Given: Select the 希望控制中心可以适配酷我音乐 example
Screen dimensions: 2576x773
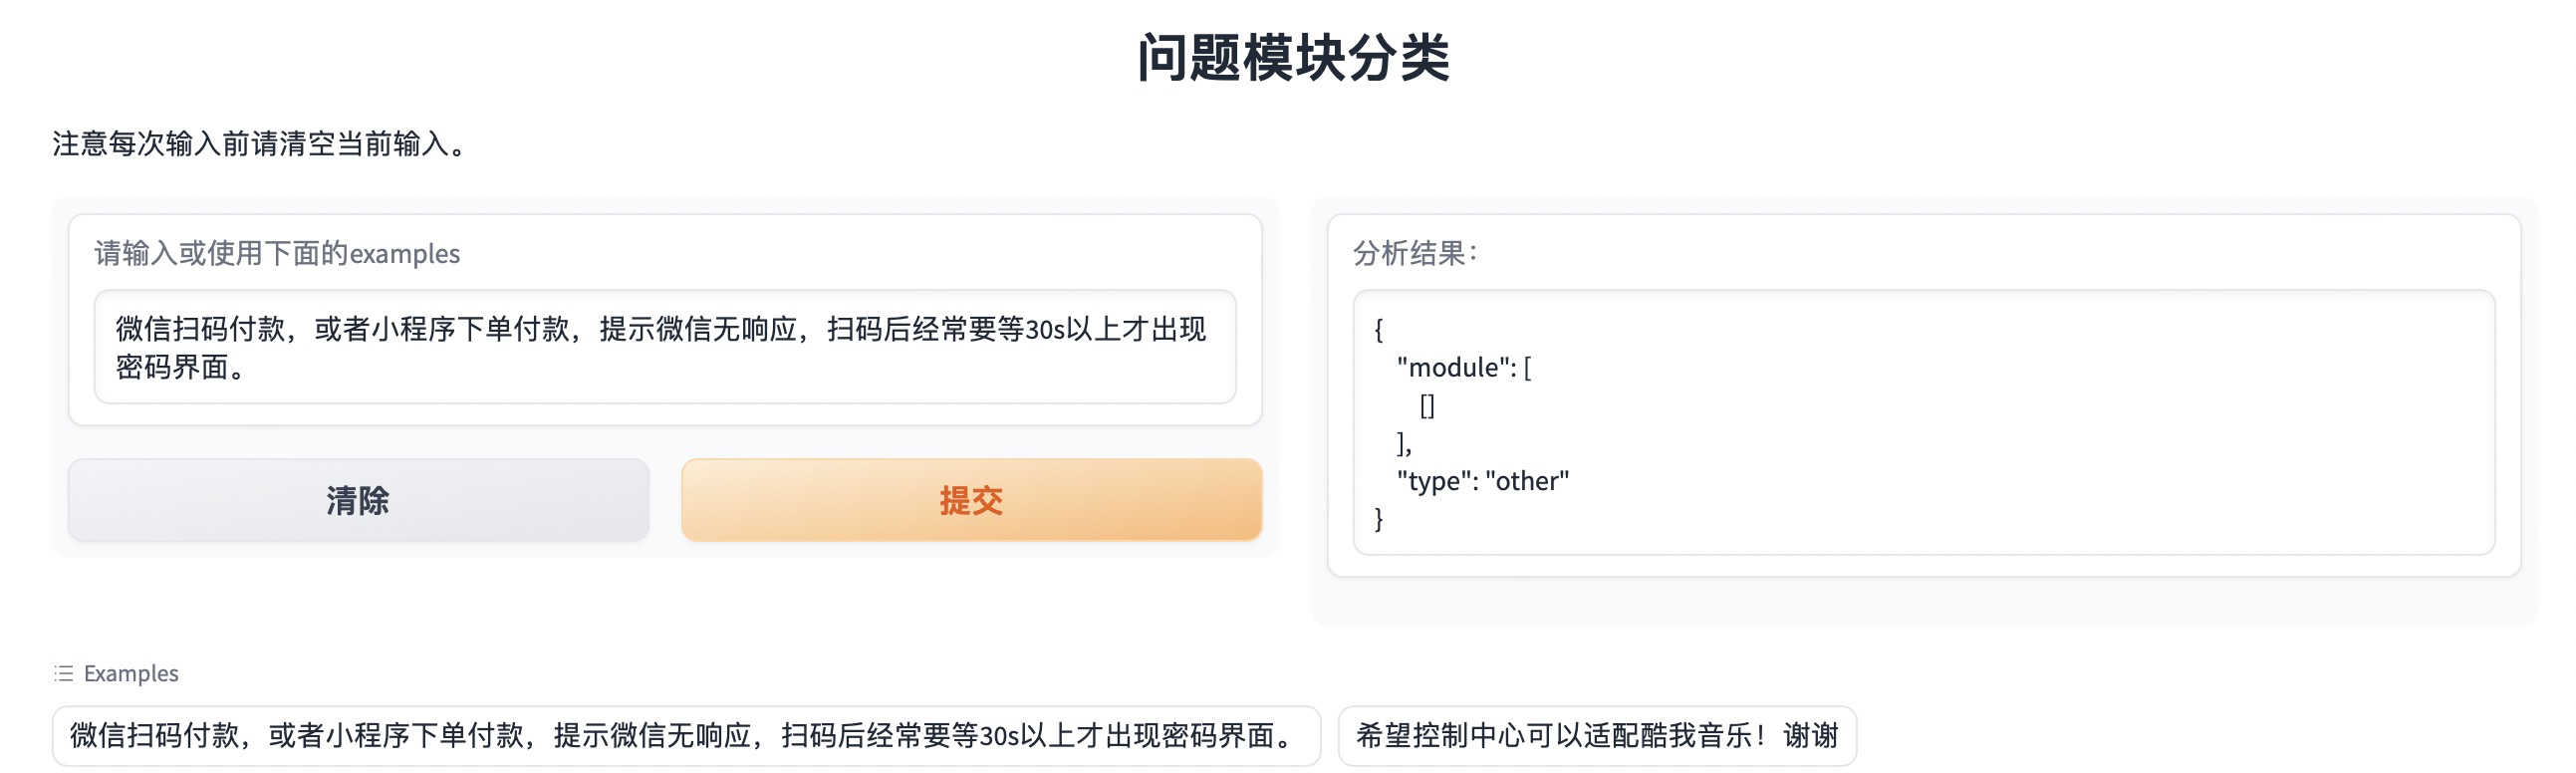Looking at the screenshot, I should click(1600, 737).
